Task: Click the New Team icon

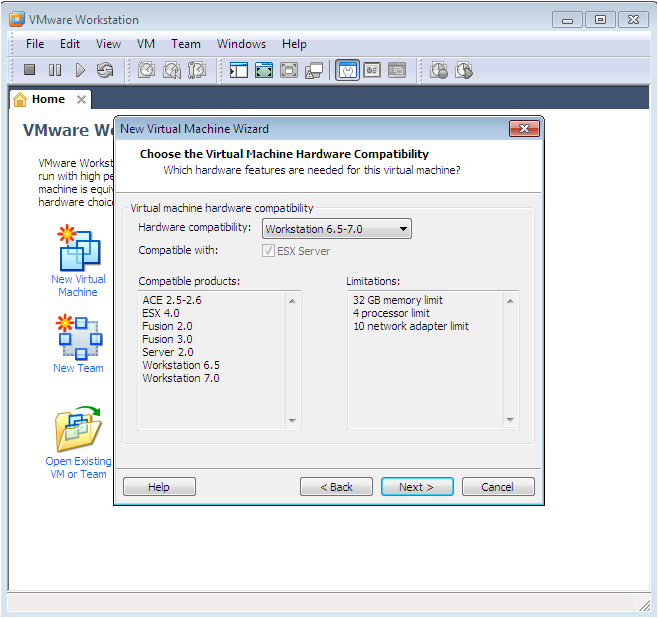Action: [79, 338]
